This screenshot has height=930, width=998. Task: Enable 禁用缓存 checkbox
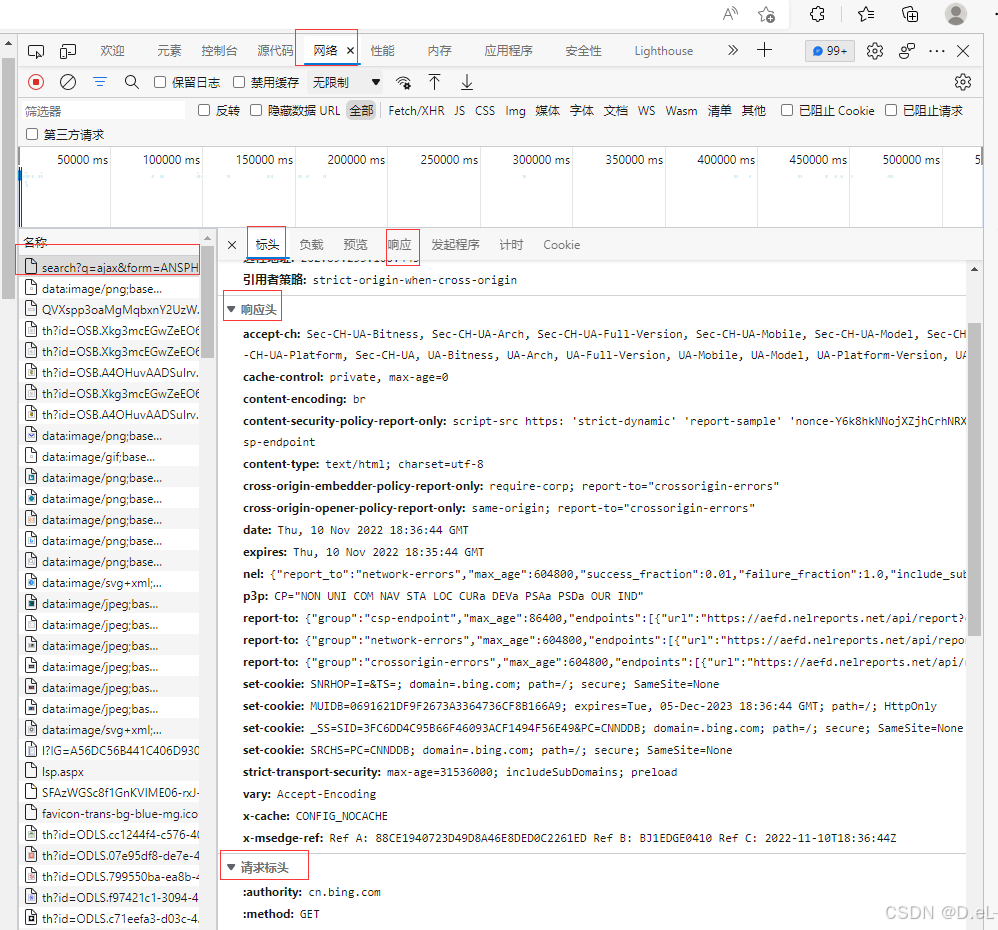click(x=239, y=82)
